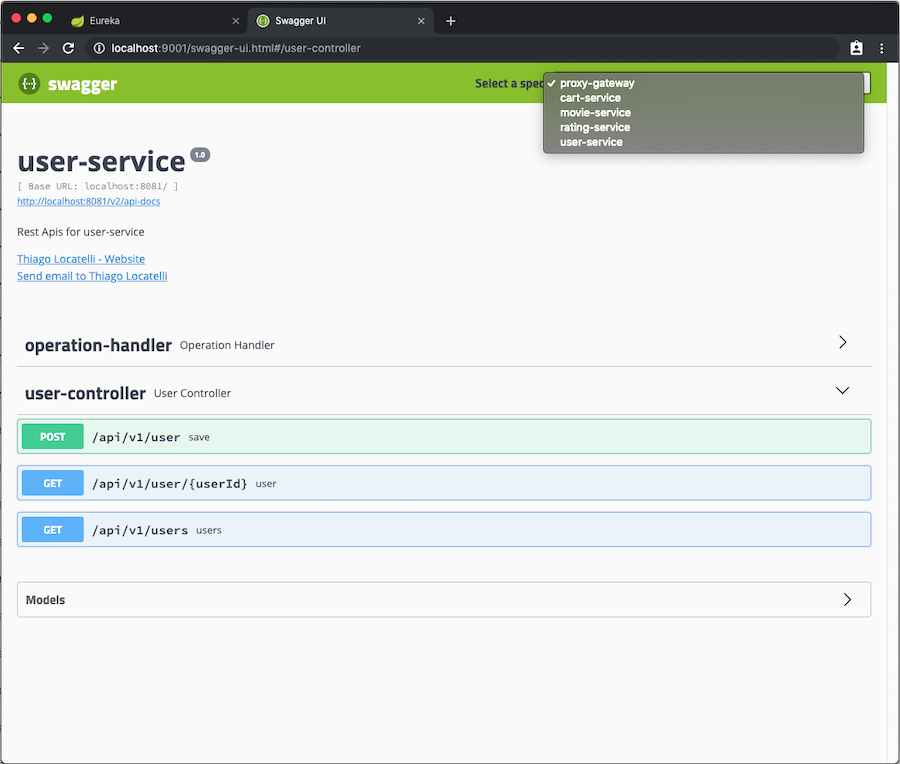Screen dimensions: 900x764
Task: Click the macOS green fullscreen window button
Action: coord(47,18)
